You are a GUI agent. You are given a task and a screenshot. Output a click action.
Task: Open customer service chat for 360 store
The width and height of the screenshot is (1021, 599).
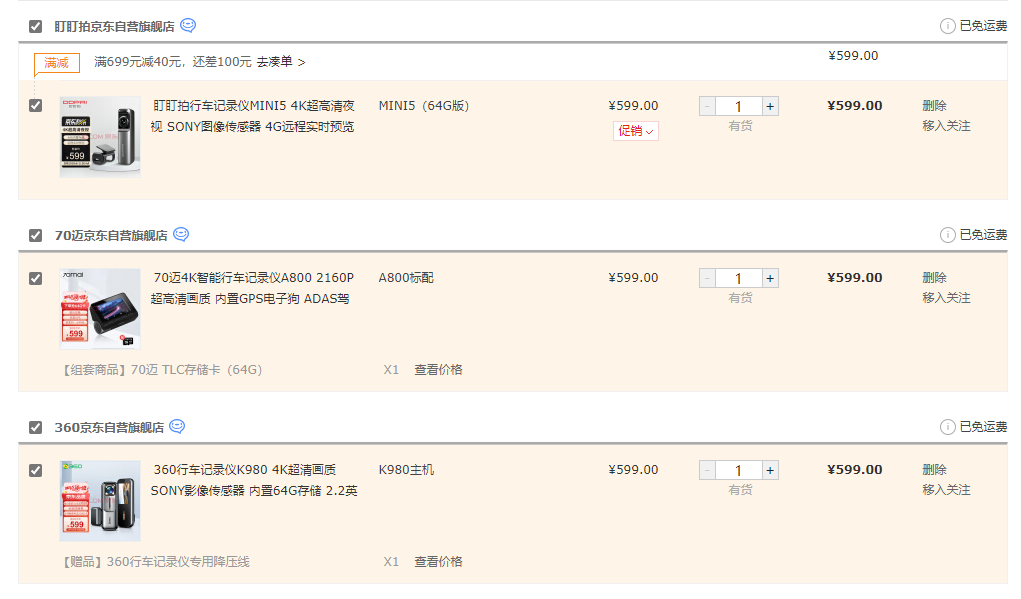pyautogui.click(x=175, y=425)
